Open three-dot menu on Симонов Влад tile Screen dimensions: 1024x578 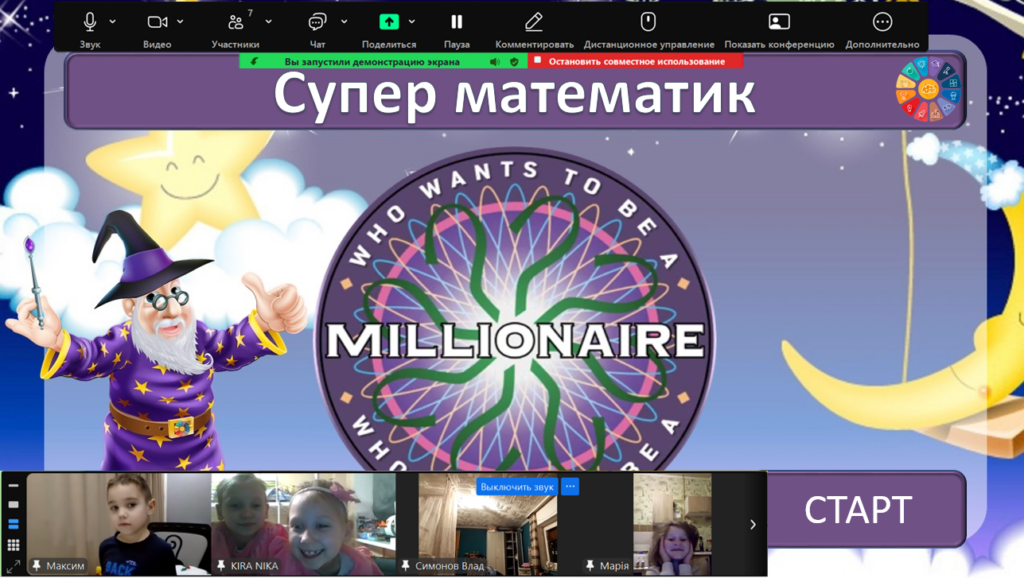[x=570, y=487]
